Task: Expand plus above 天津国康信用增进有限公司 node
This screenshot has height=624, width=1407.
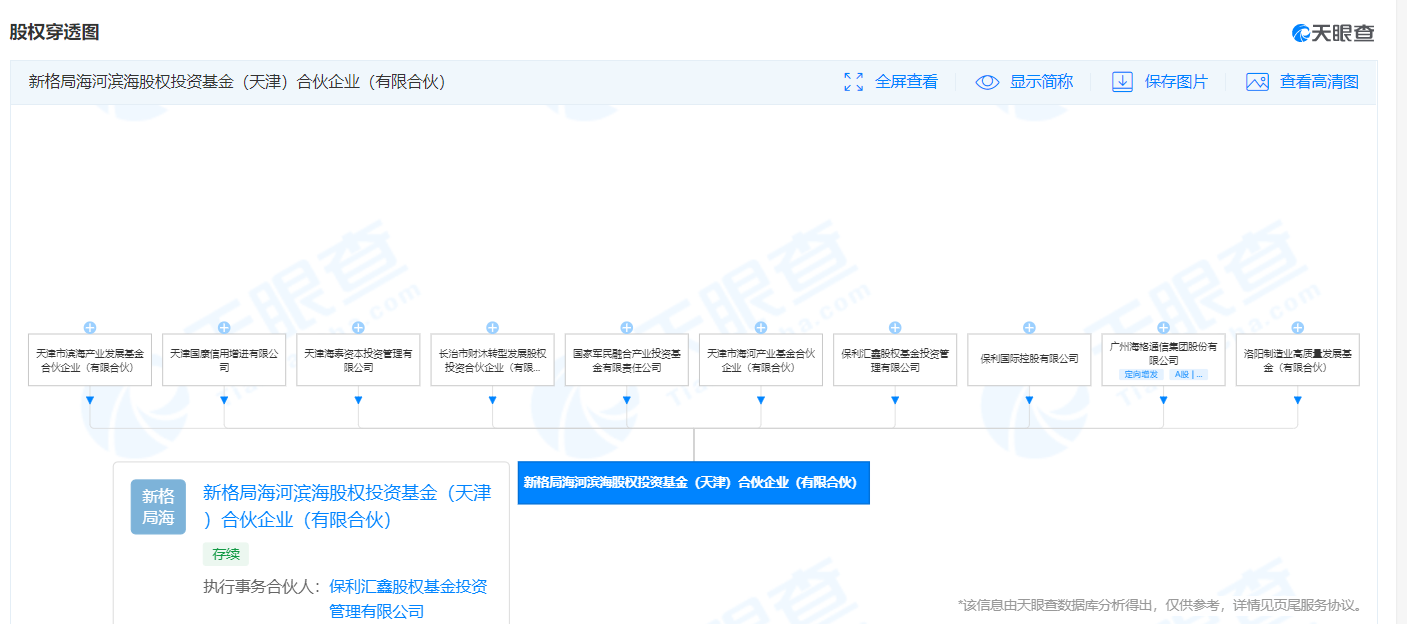Action: tap(224, 327)
